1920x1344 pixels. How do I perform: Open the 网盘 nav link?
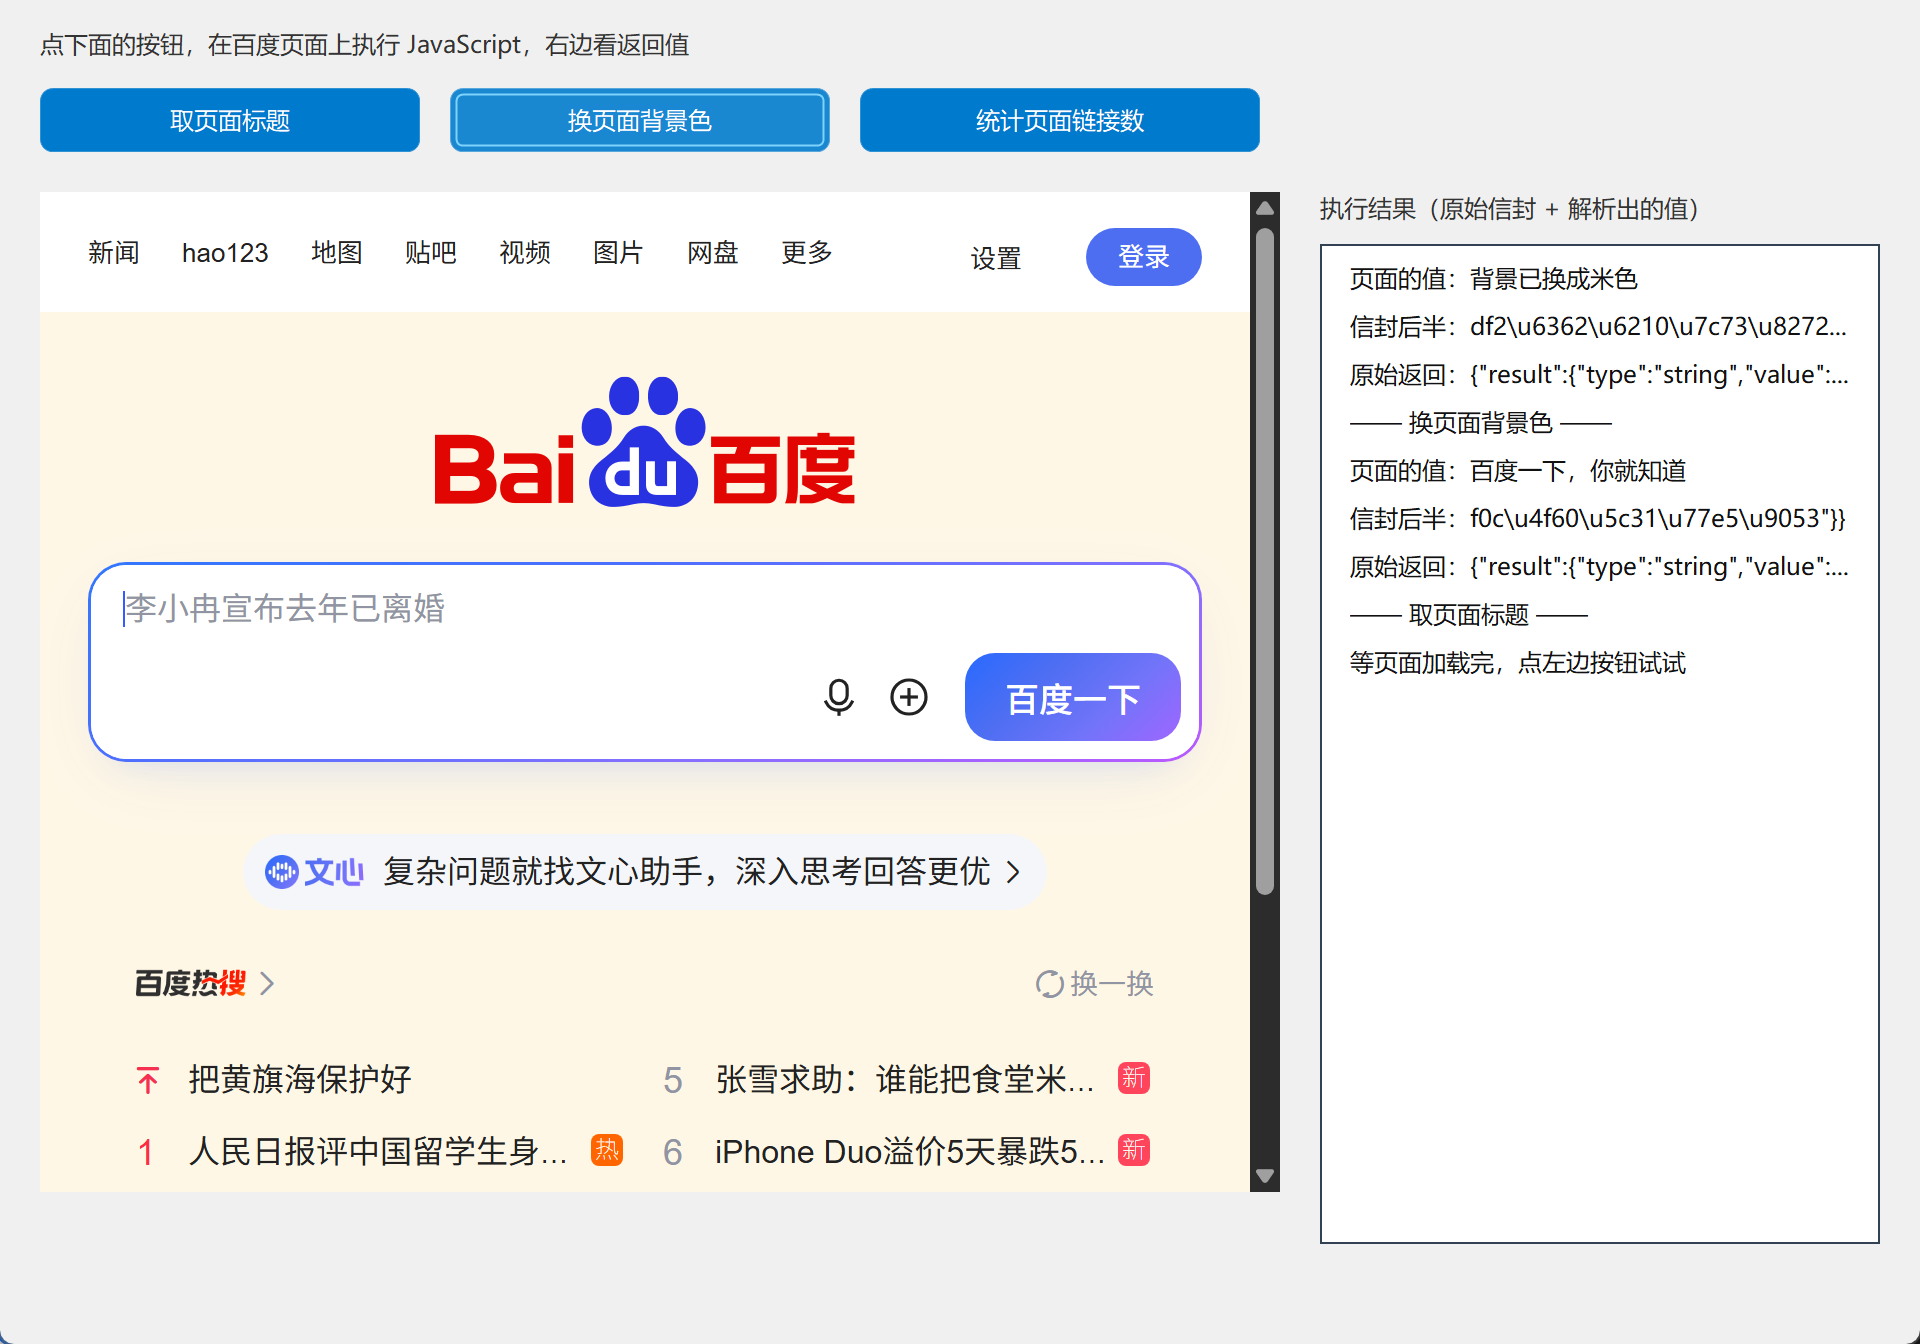tap(713, 253)
